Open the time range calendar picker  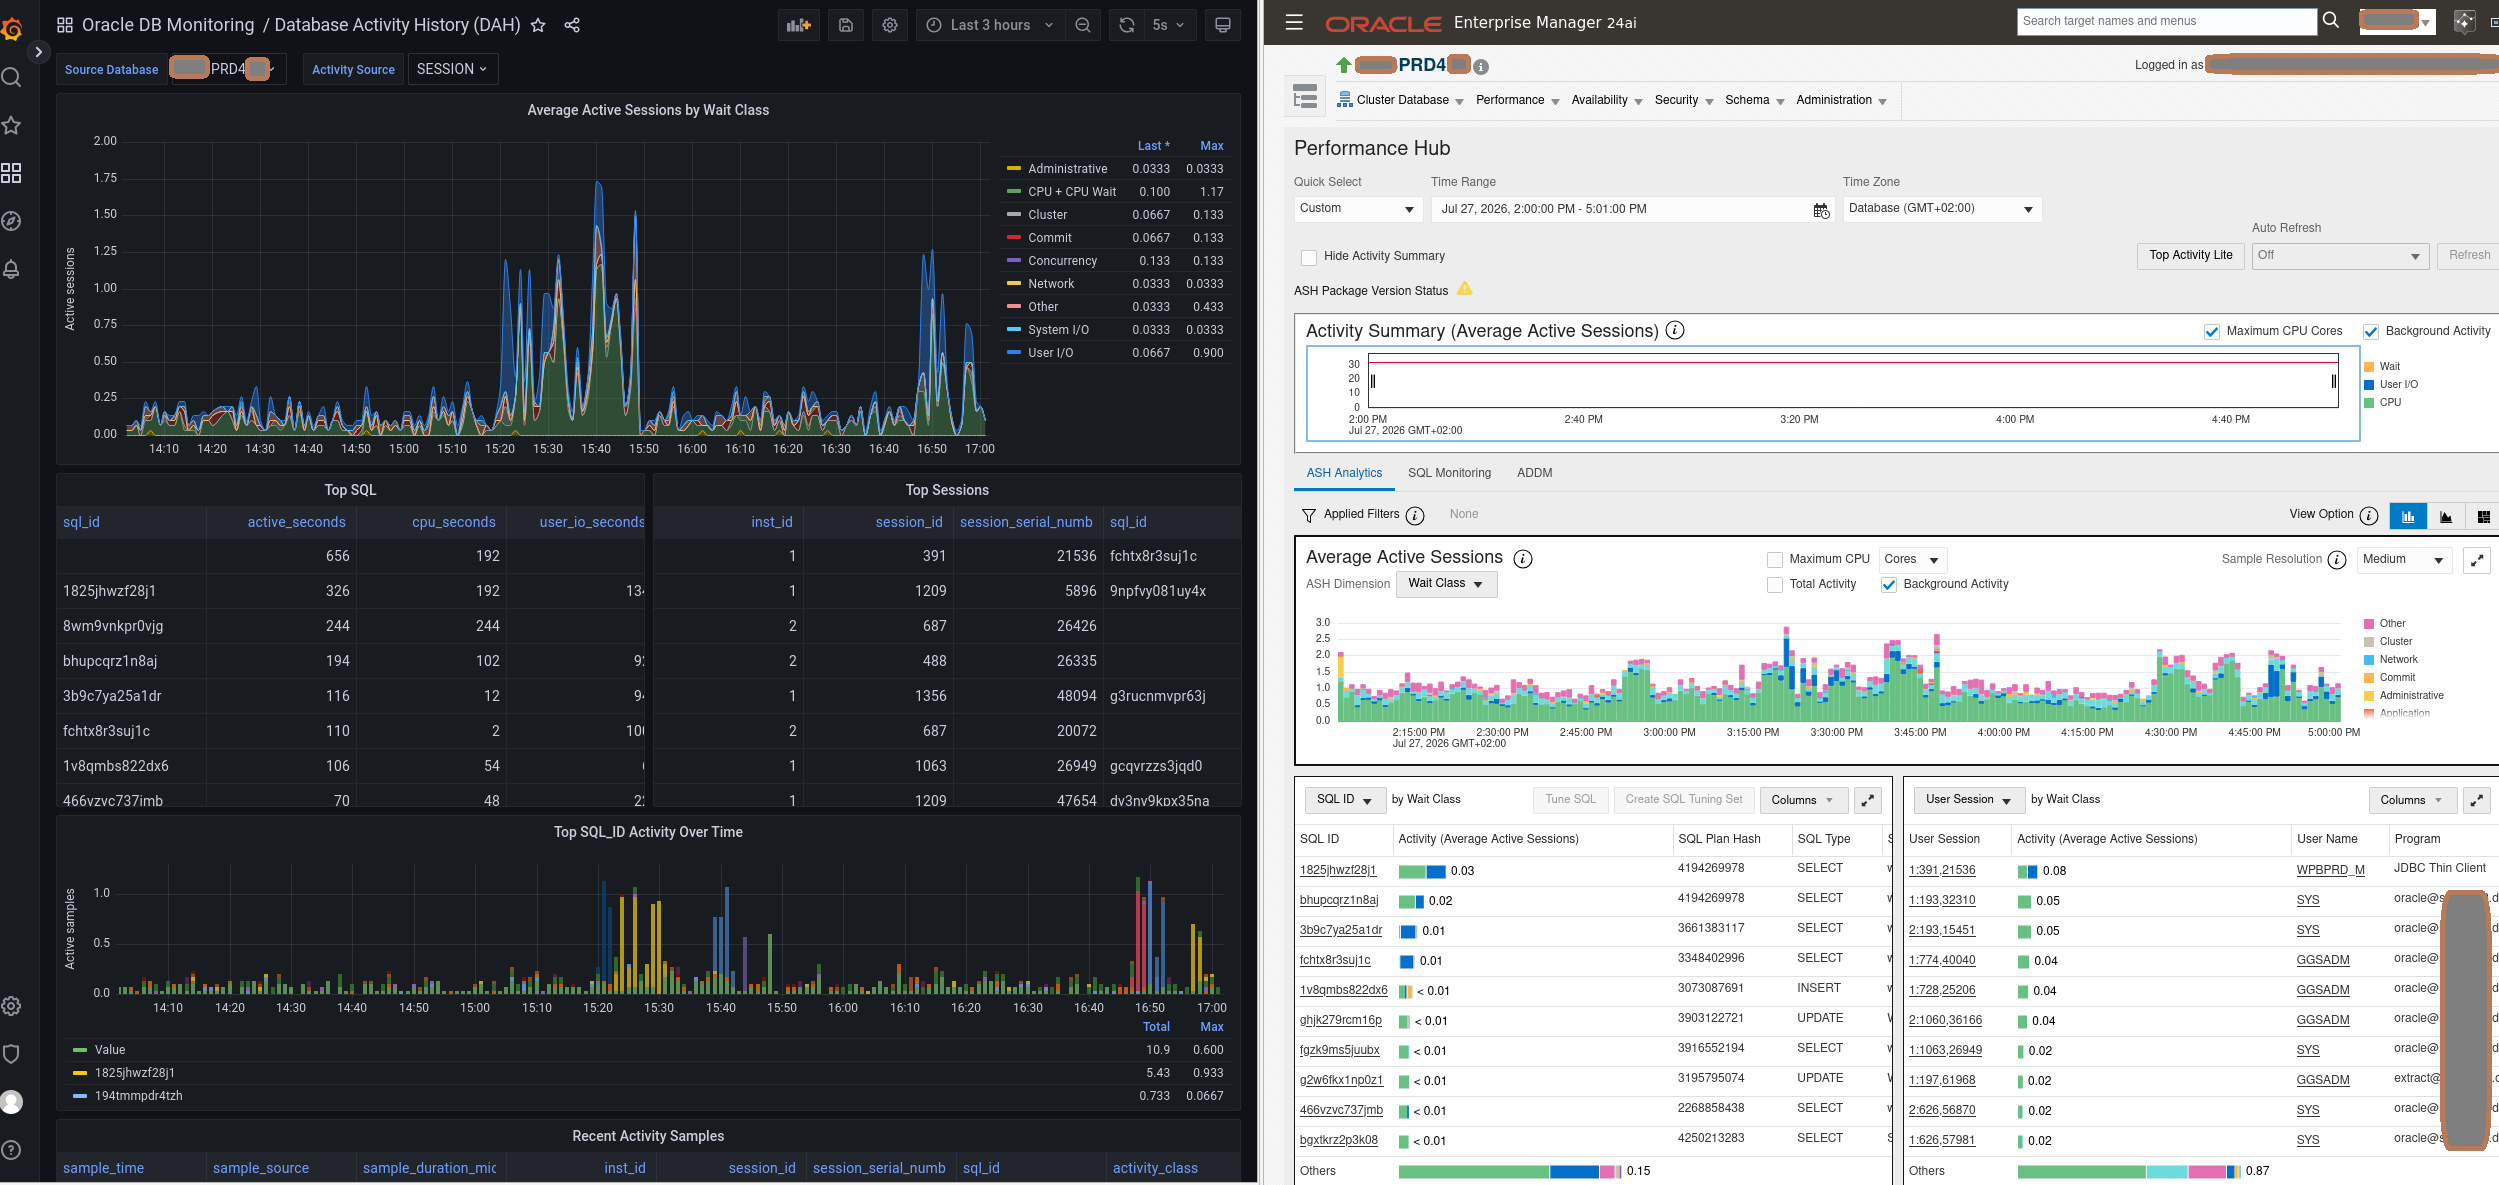[x=1821, y=210]
